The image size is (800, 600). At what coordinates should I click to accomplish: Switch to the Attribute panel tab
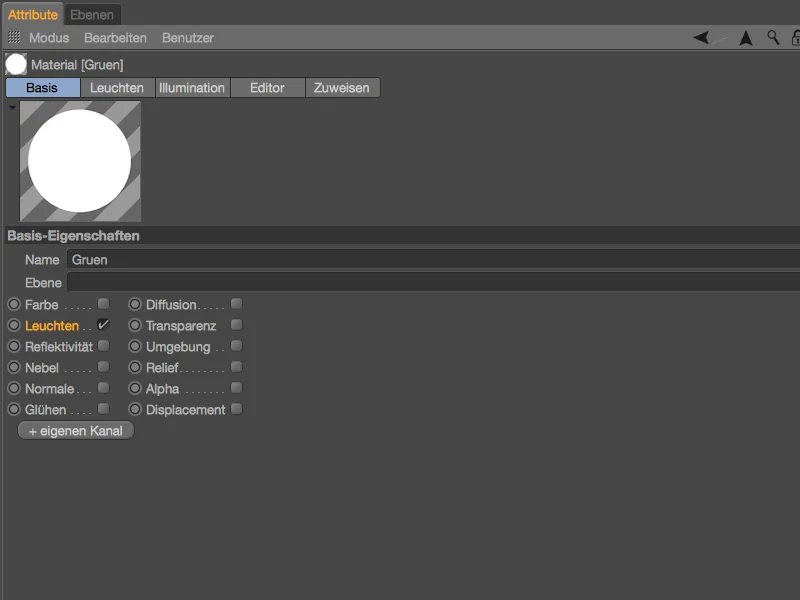[33, 15]
